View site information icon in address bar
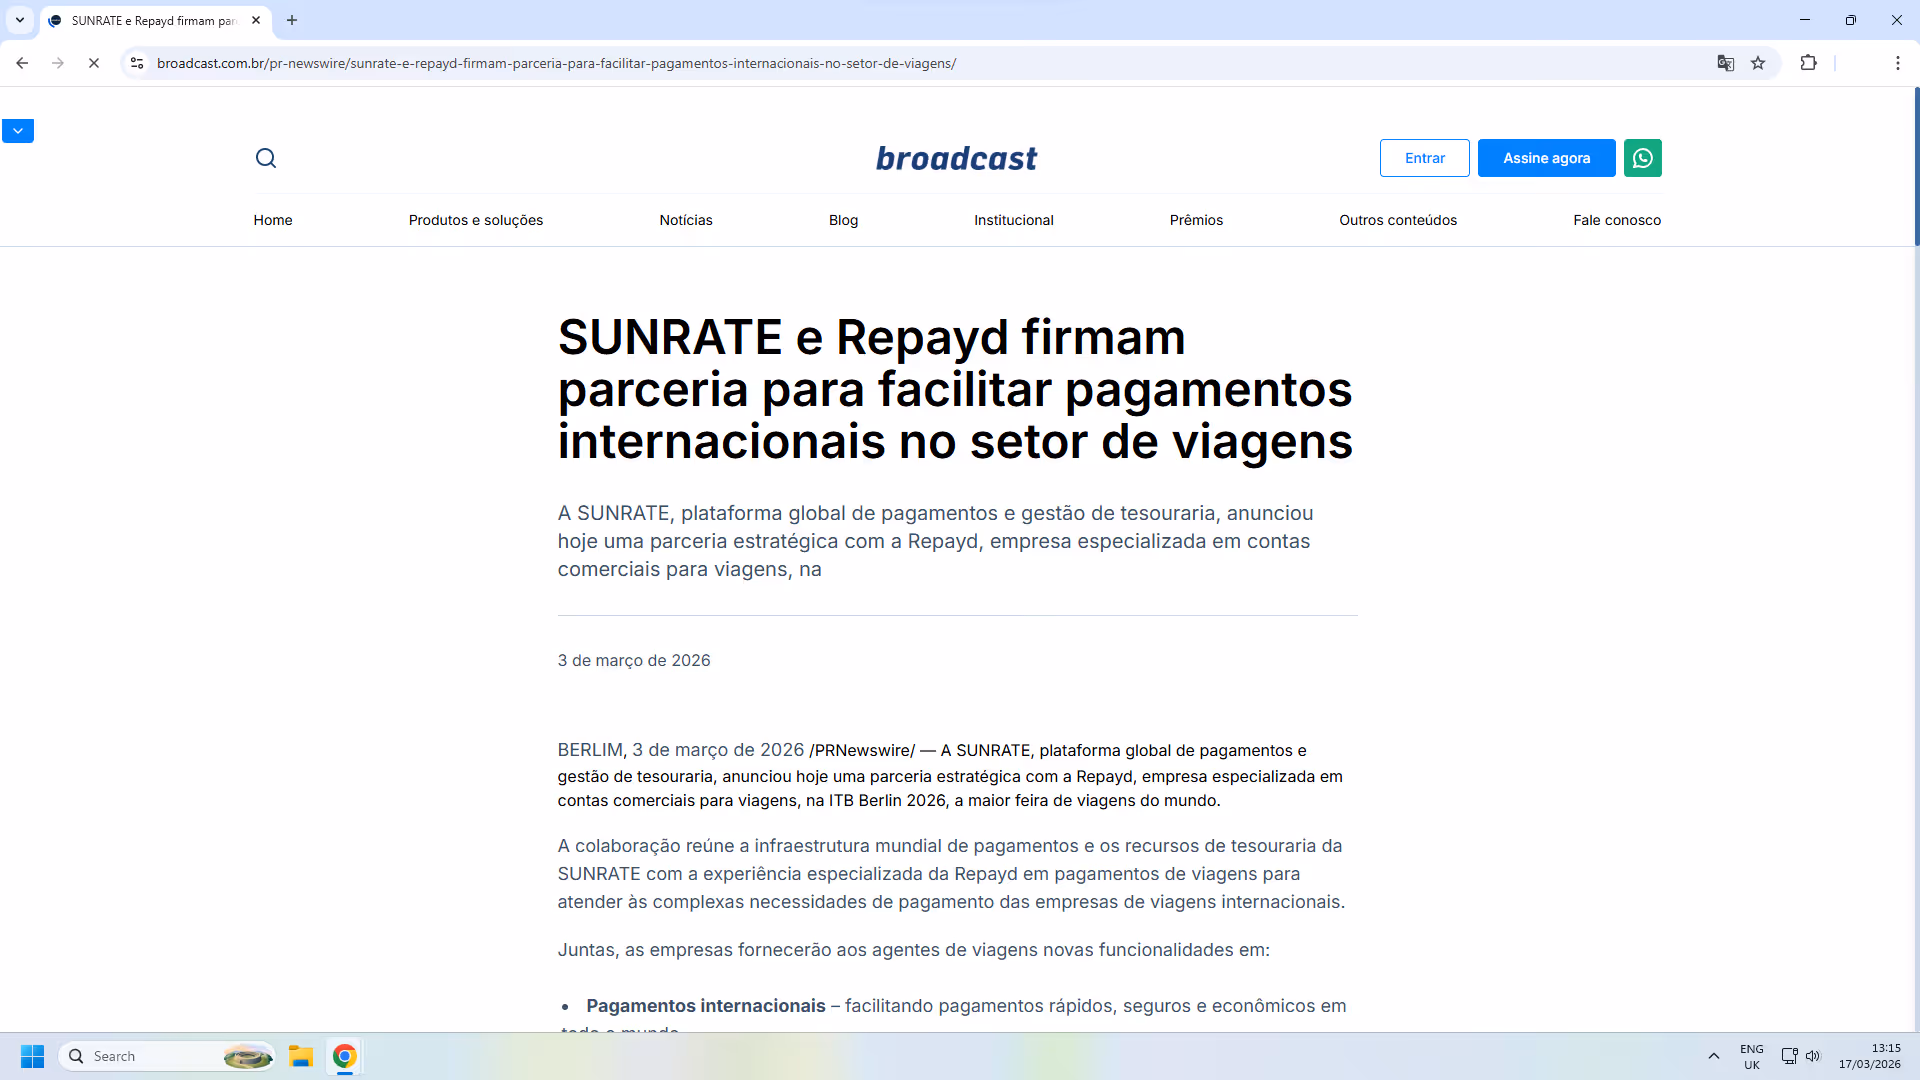 tap(137, 63)
